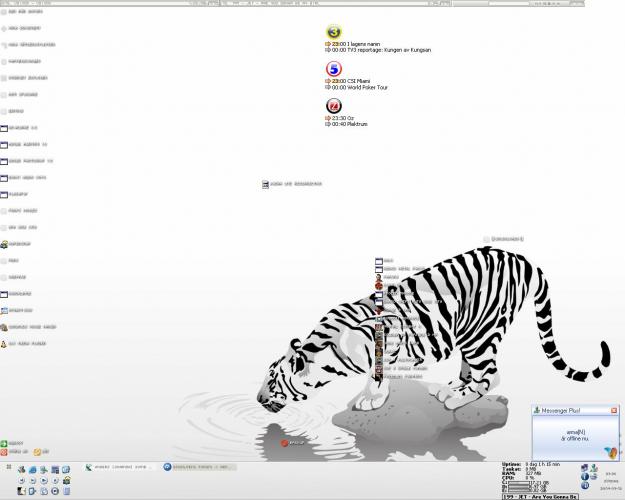
Task: Click the 'är offline nu' notification message
Action: coord(575,439)
